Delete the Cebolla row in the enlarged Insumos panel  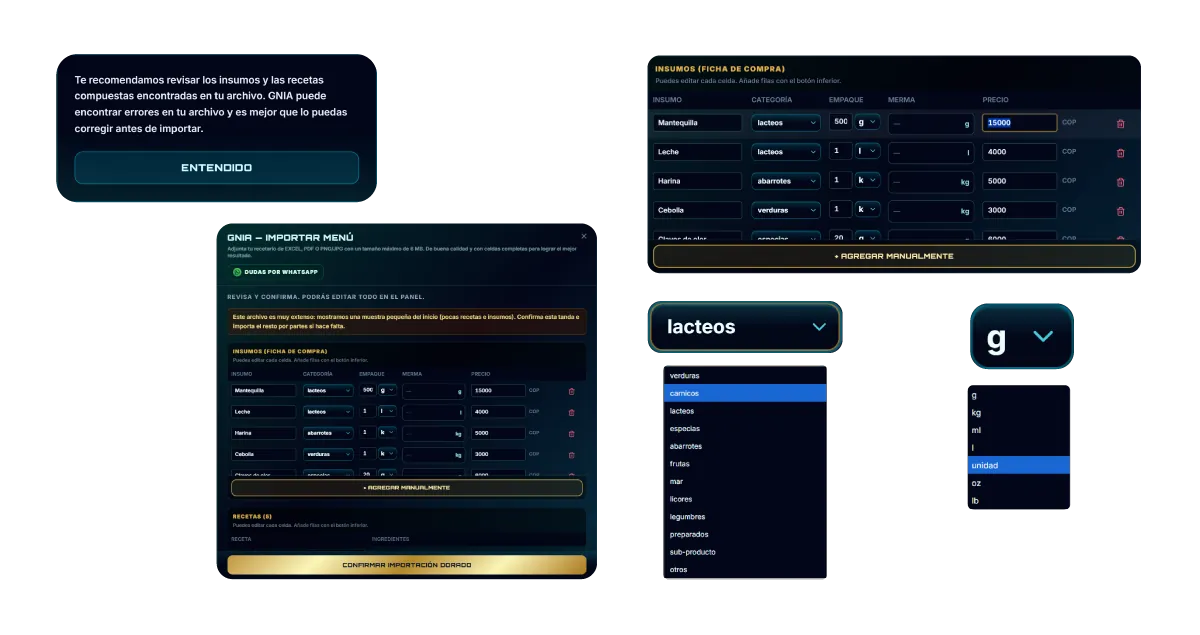[x=1120, y=211]
